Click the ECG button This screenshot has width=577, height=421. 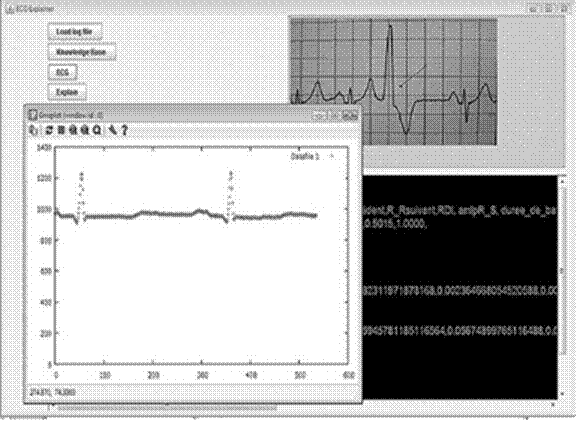(63, 72)
